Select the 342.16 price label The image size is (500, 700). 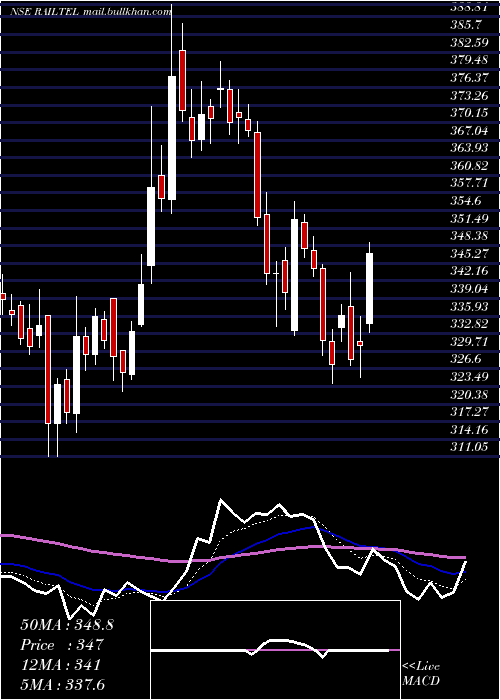[x=469, y=271]
